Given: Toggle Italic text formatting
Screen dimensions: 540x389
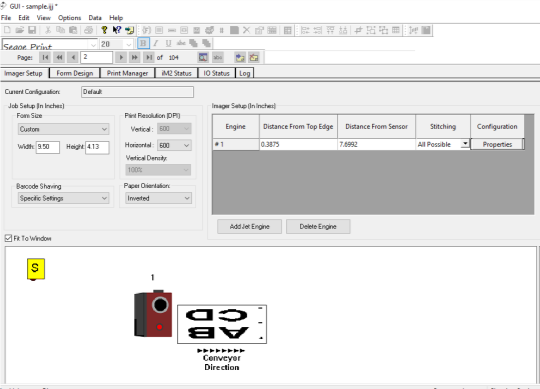Looking at the screenshot, I should (156, 43).
